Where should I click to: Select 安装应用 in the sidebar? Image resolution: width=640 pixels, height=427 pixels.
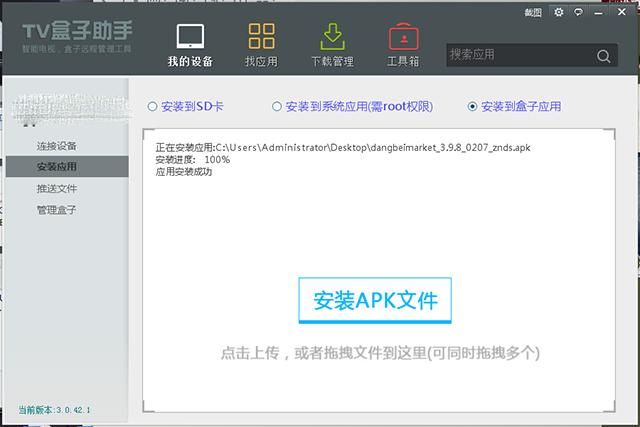67,167
